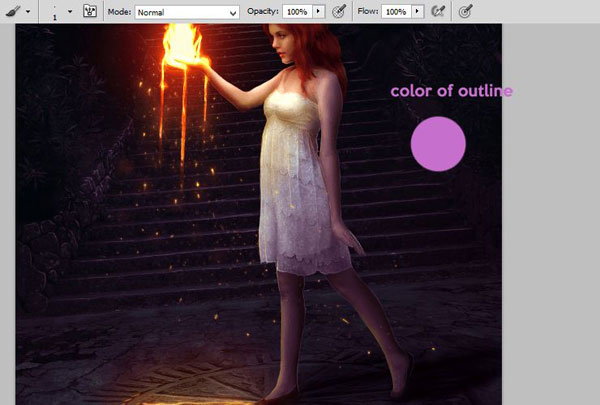600x405 pixels.
Task: Toggle pressure for opacity icon
Action: [x=339, y=11]
